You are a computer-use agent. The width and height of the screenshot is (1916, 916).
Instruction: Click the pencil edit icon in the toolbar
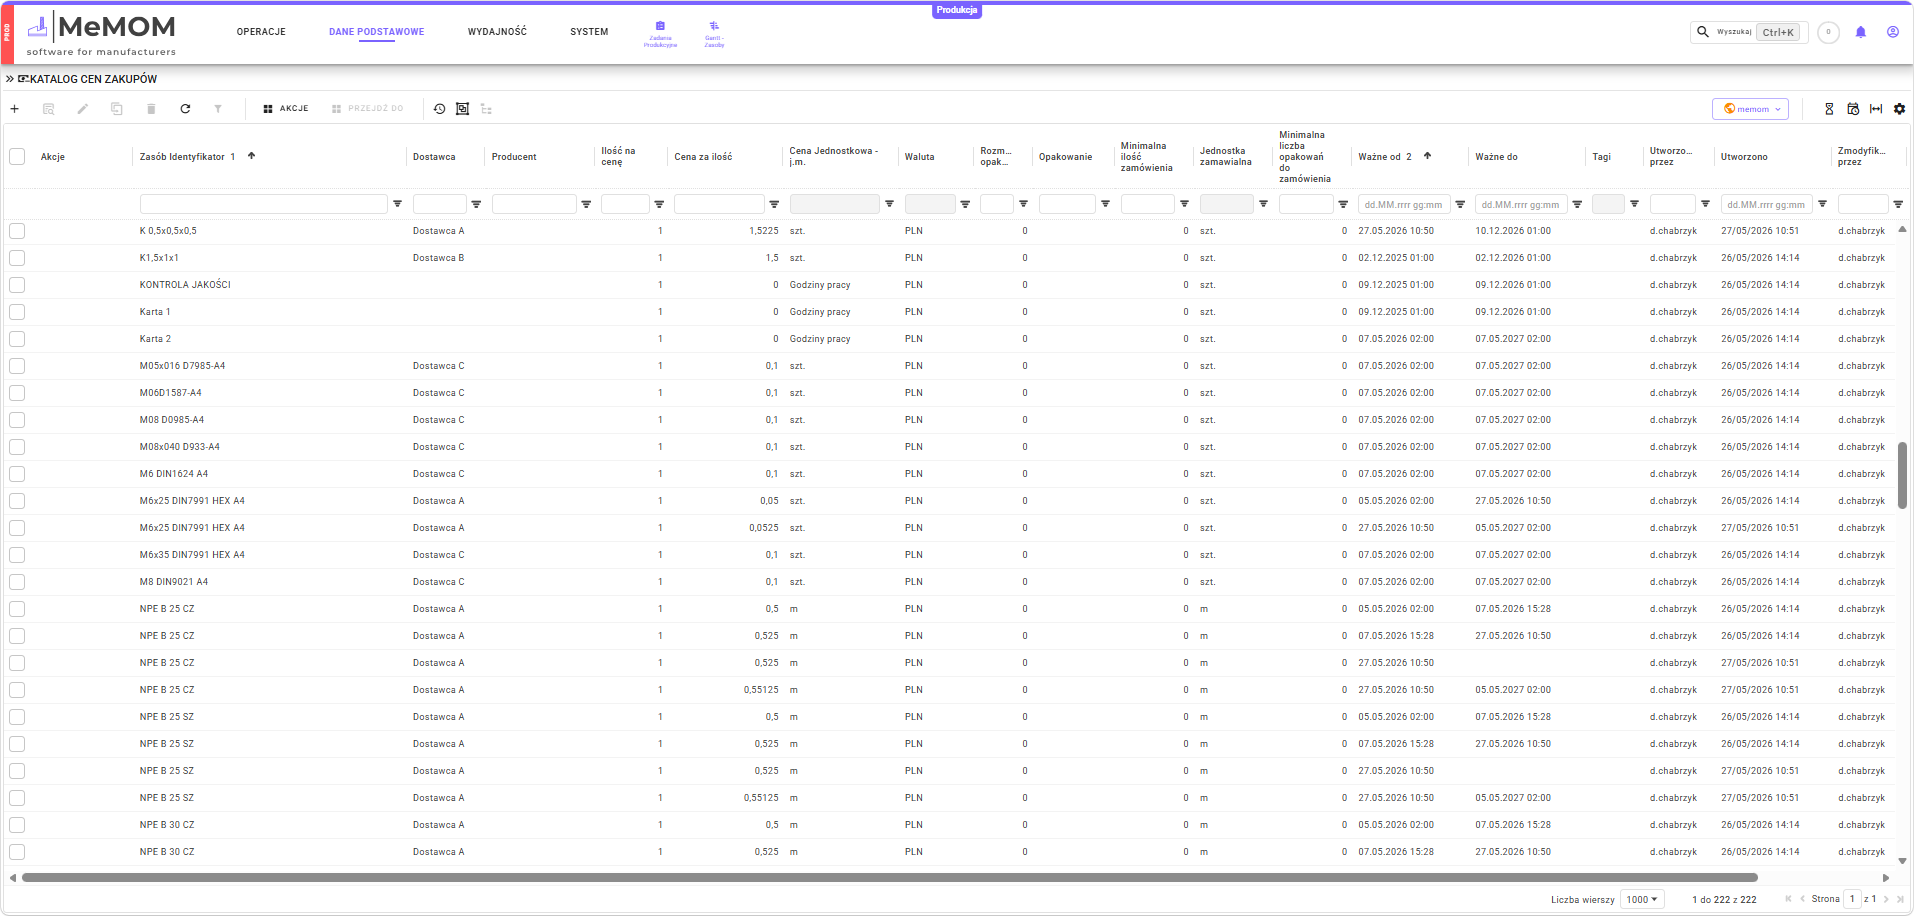click(83, 109)
